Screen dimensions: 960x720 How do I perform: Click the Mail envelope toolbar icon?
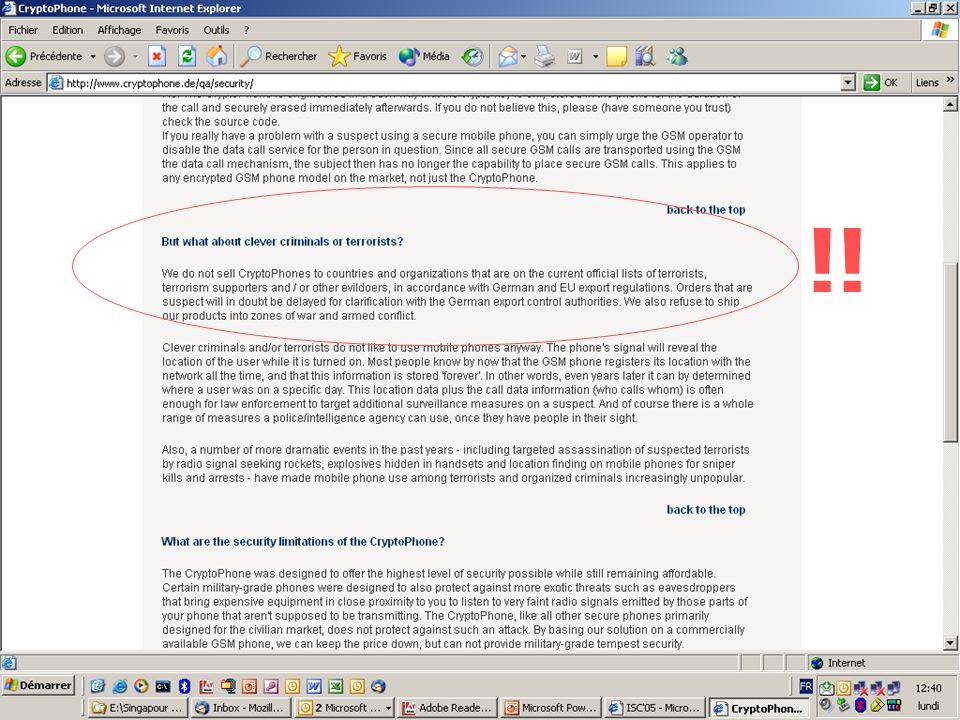507,56
